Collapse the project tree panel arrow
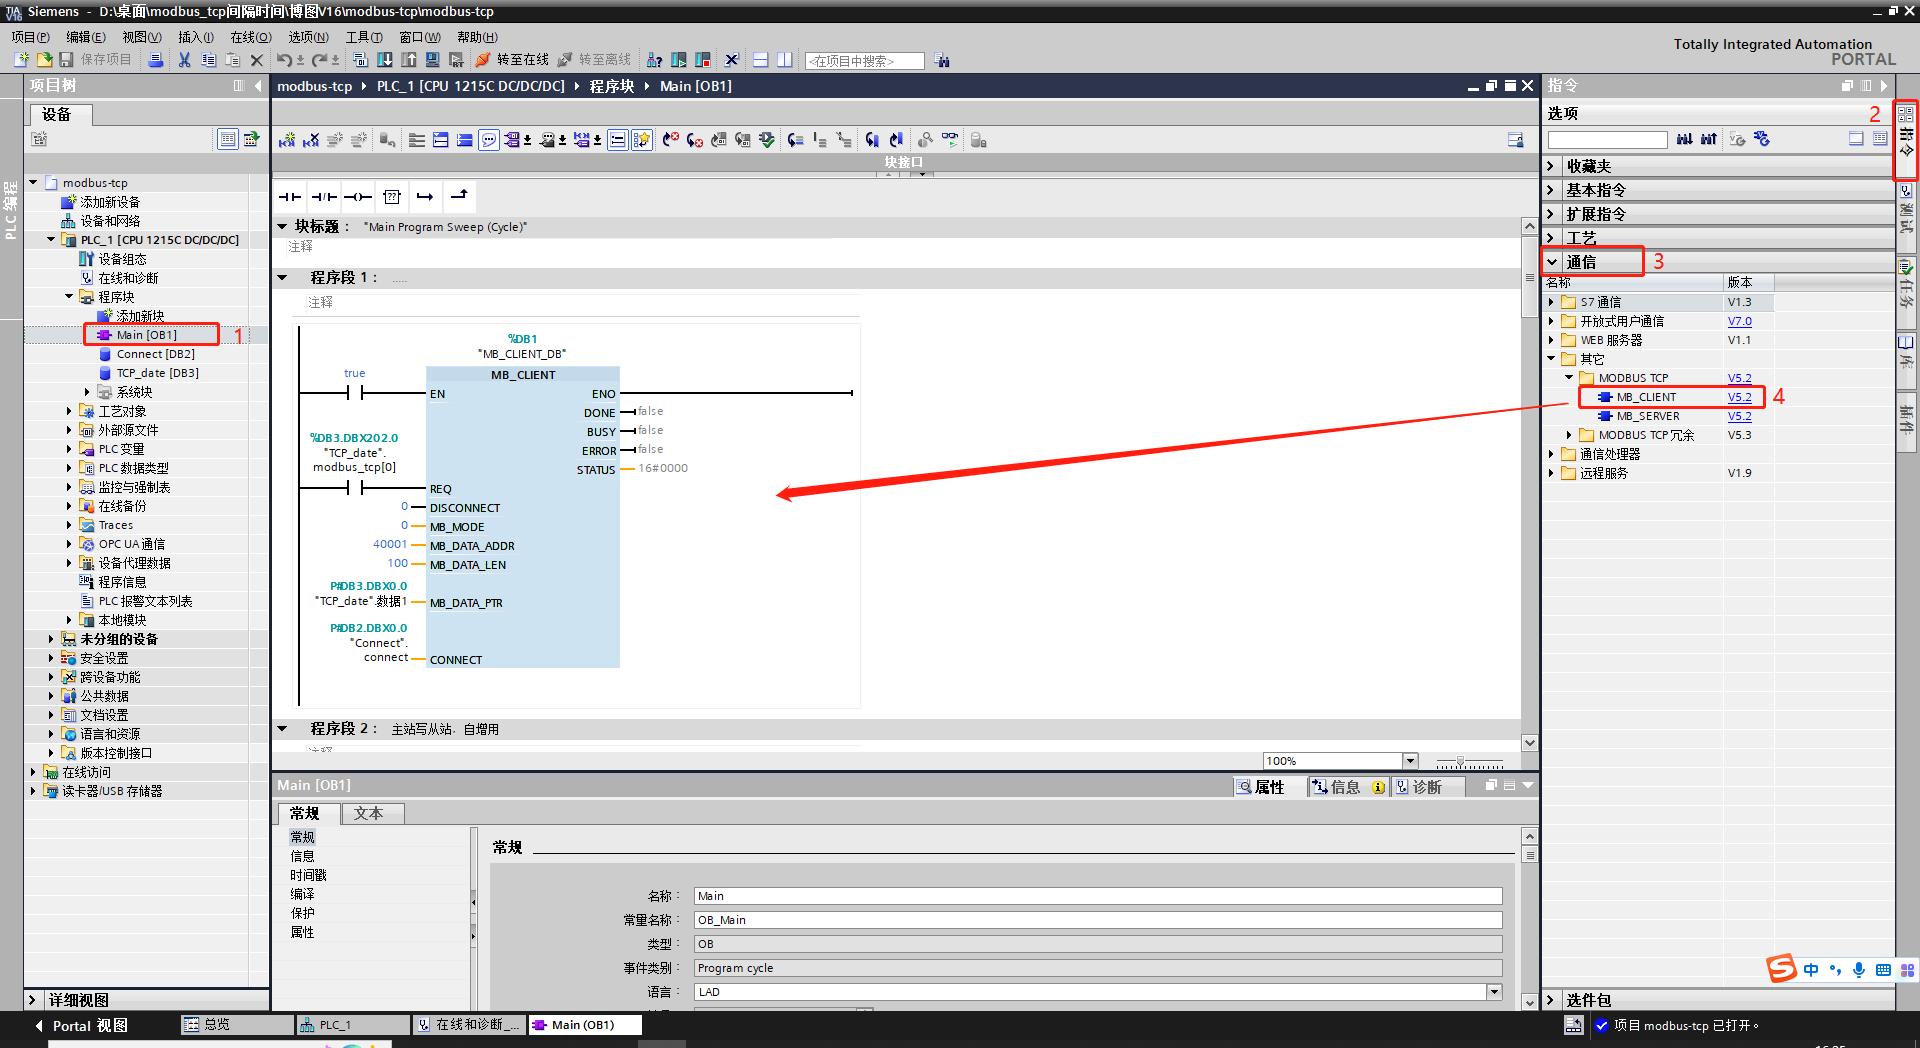 (258, 86)
